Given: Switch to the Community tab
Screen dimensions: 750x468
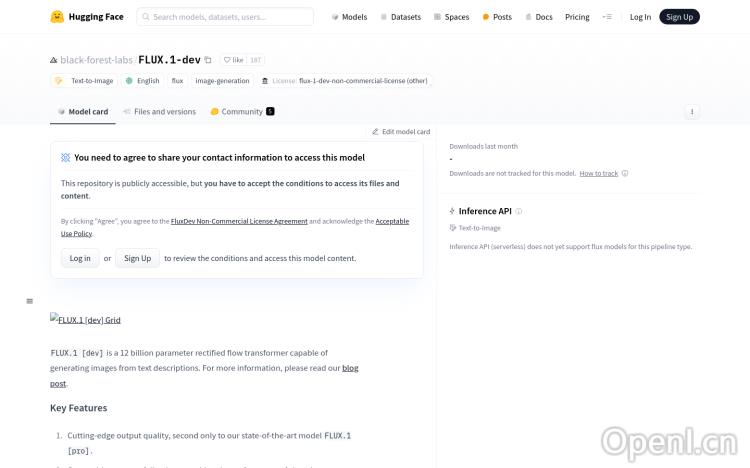Looking at the screenshot, I should pos(242,111).
